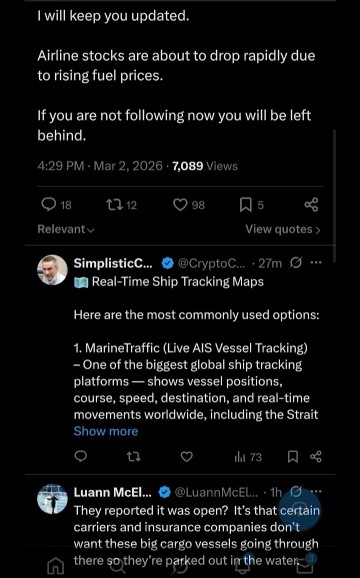
Task: Open Luann McEl... profile avatar
Action: pyautogui.click(x=52, y=499)
